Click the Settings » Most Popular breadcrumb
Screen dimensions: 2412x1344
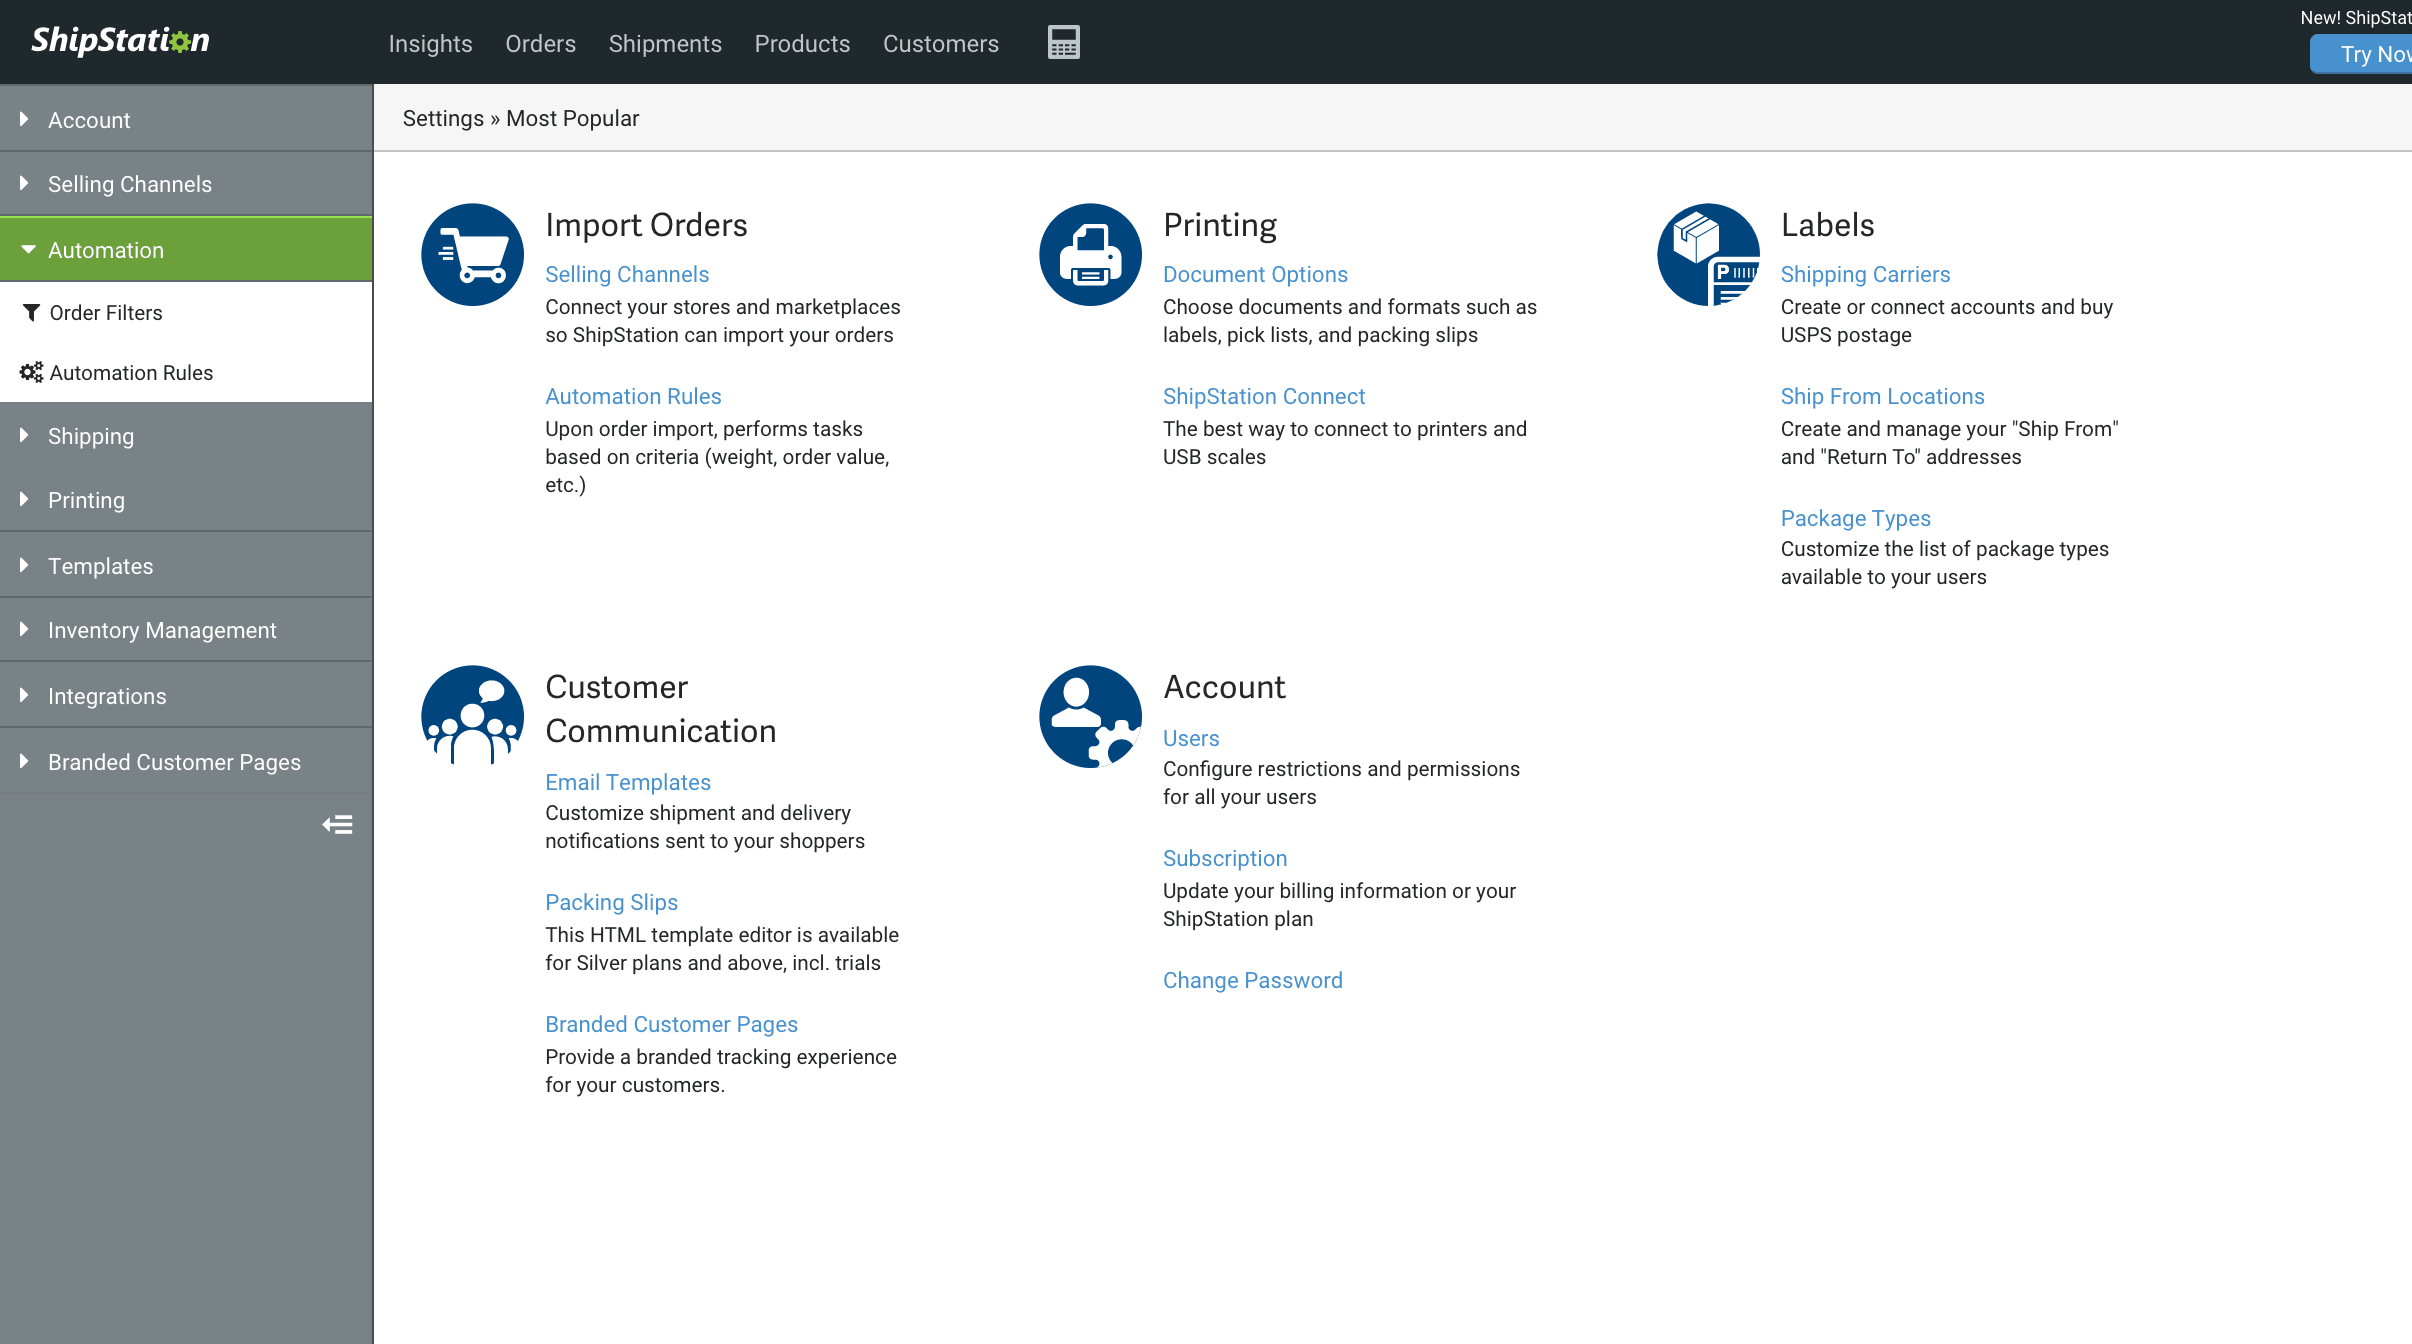pyautogui.click(x=520, y=118)
